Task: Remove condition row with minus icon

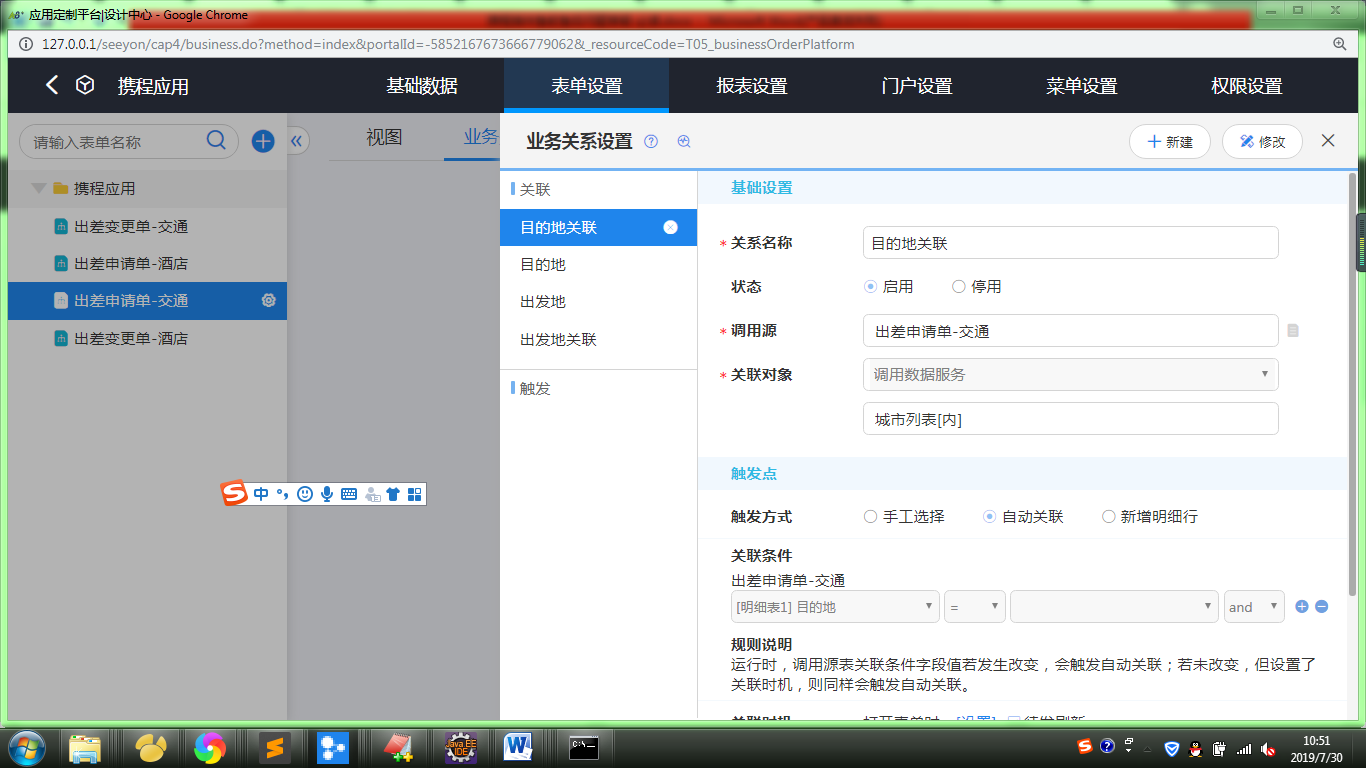Action: click(x=1321, y=606)
